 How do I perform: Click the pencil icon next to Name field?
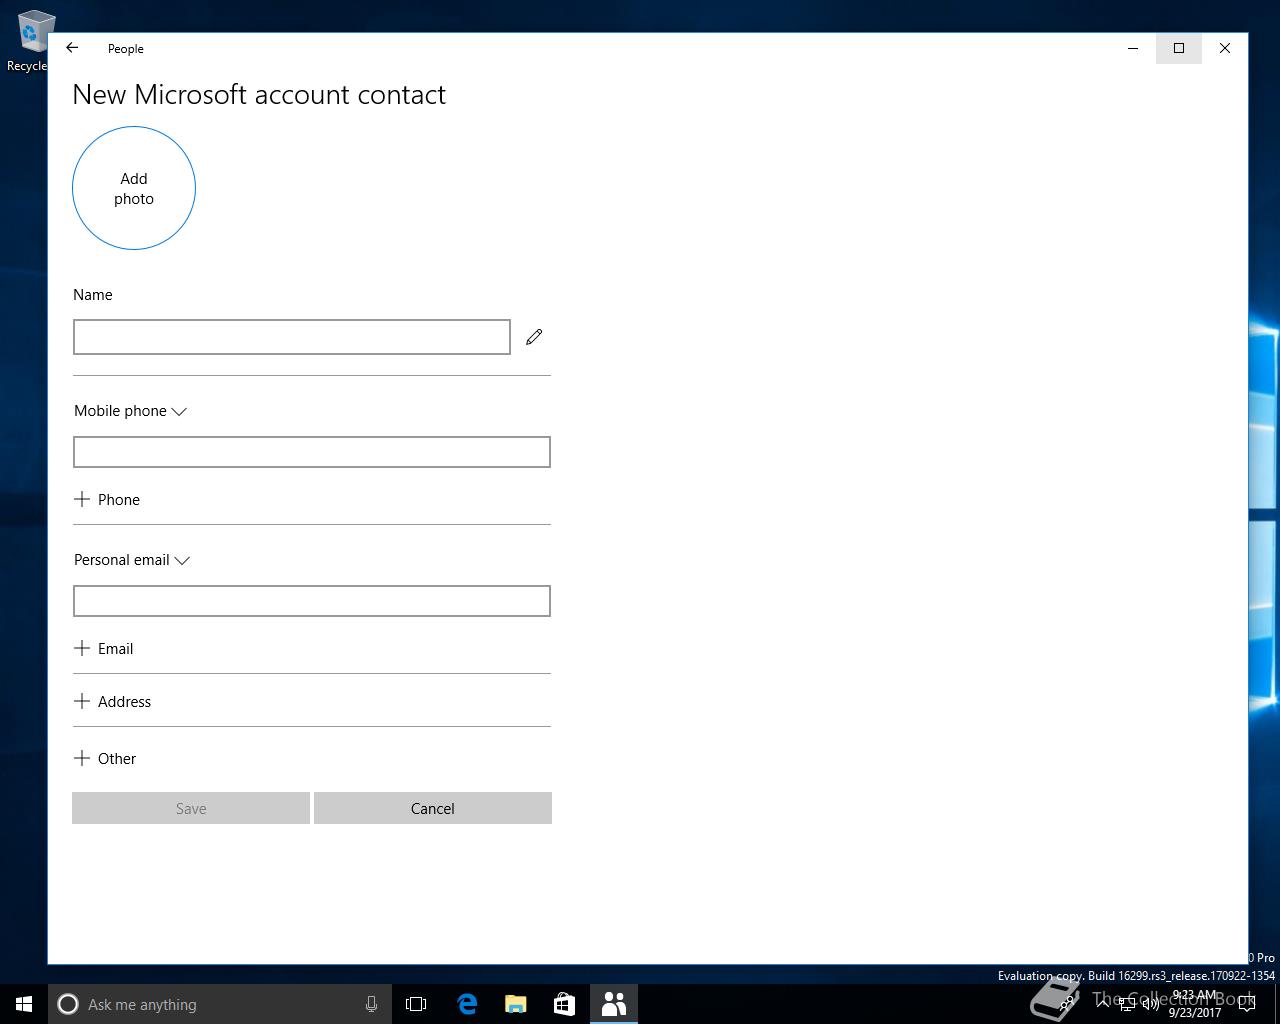point(534,337)
